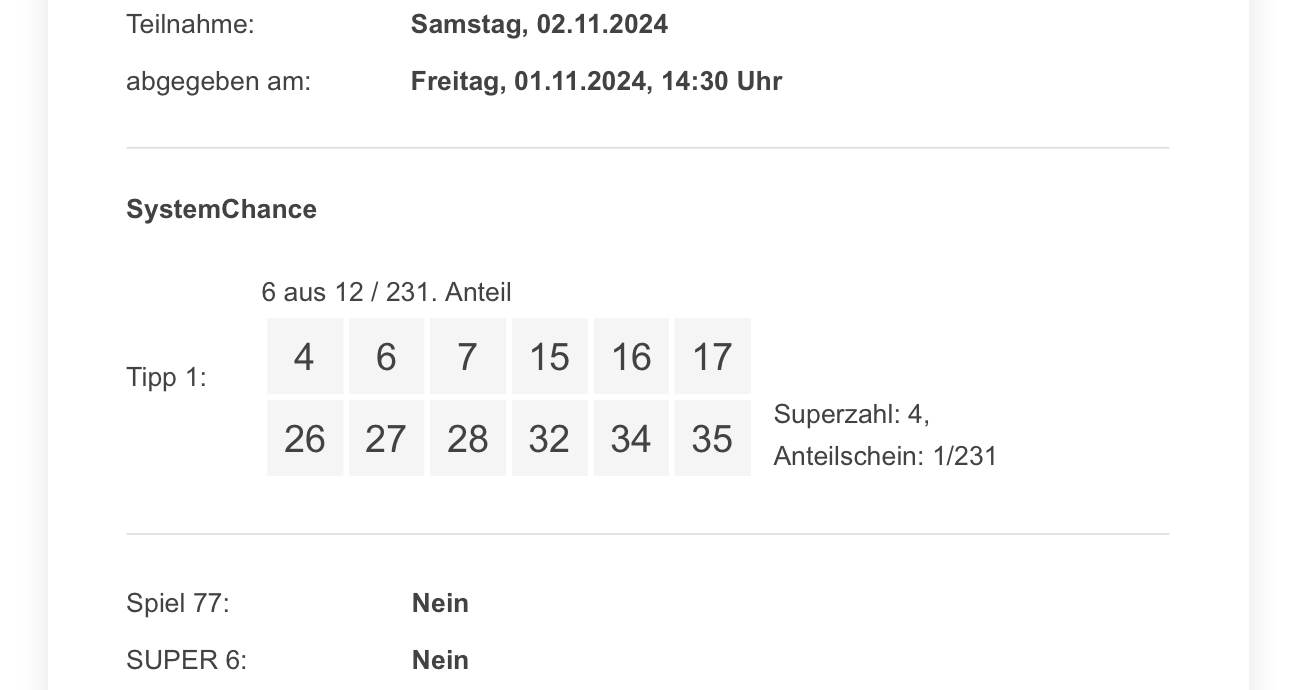Click the abgegeben am timestamp value
1297x690 pixels.
point(596,81)
